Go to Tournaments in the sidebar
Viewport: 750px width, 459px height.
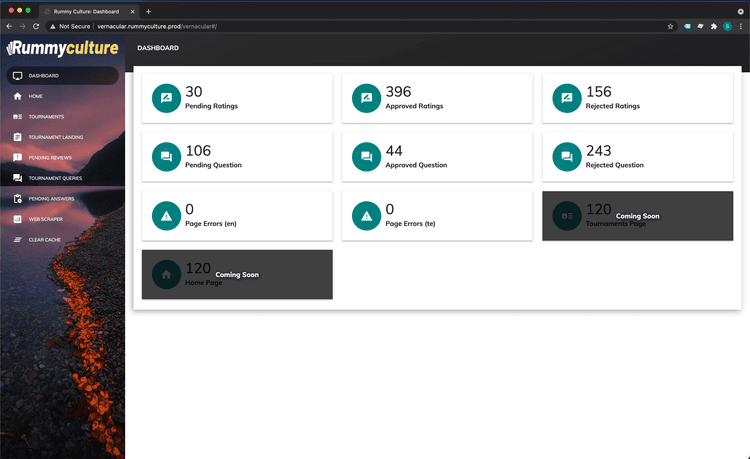(x=46, y=117)
